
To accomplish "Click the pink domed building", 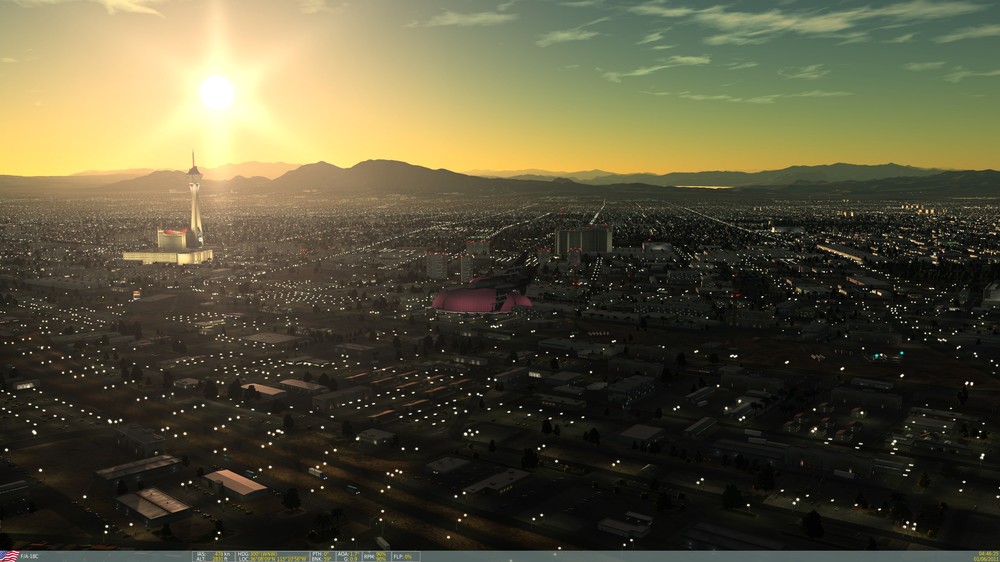I will [x=482, y=300].
